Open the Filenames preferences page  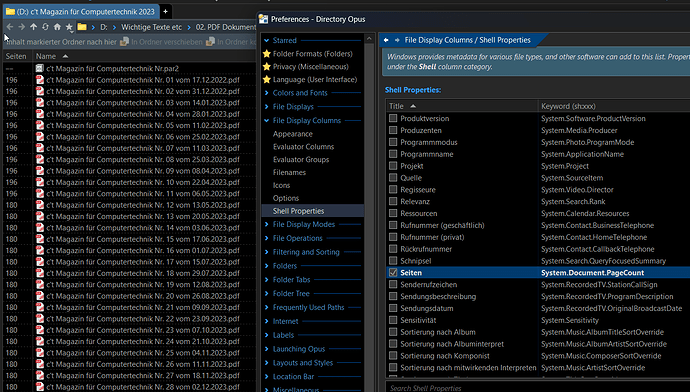[289, 172]
